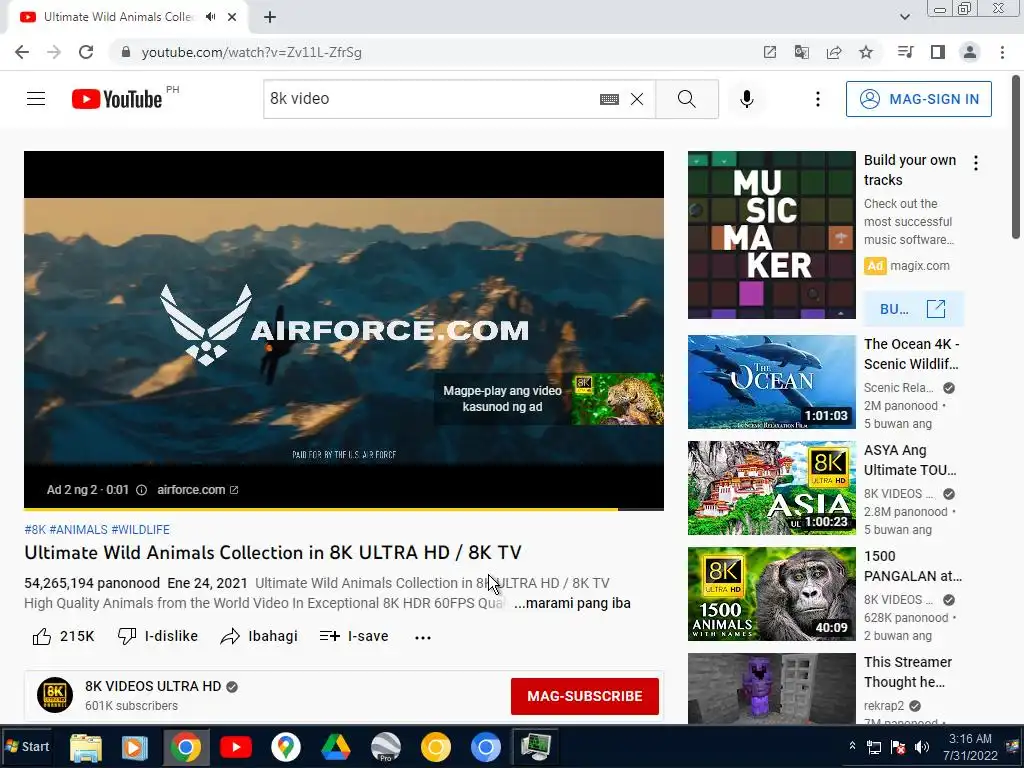Open the Windows Start menu
Screen dimensions: 1024x768
click(26, 746)
